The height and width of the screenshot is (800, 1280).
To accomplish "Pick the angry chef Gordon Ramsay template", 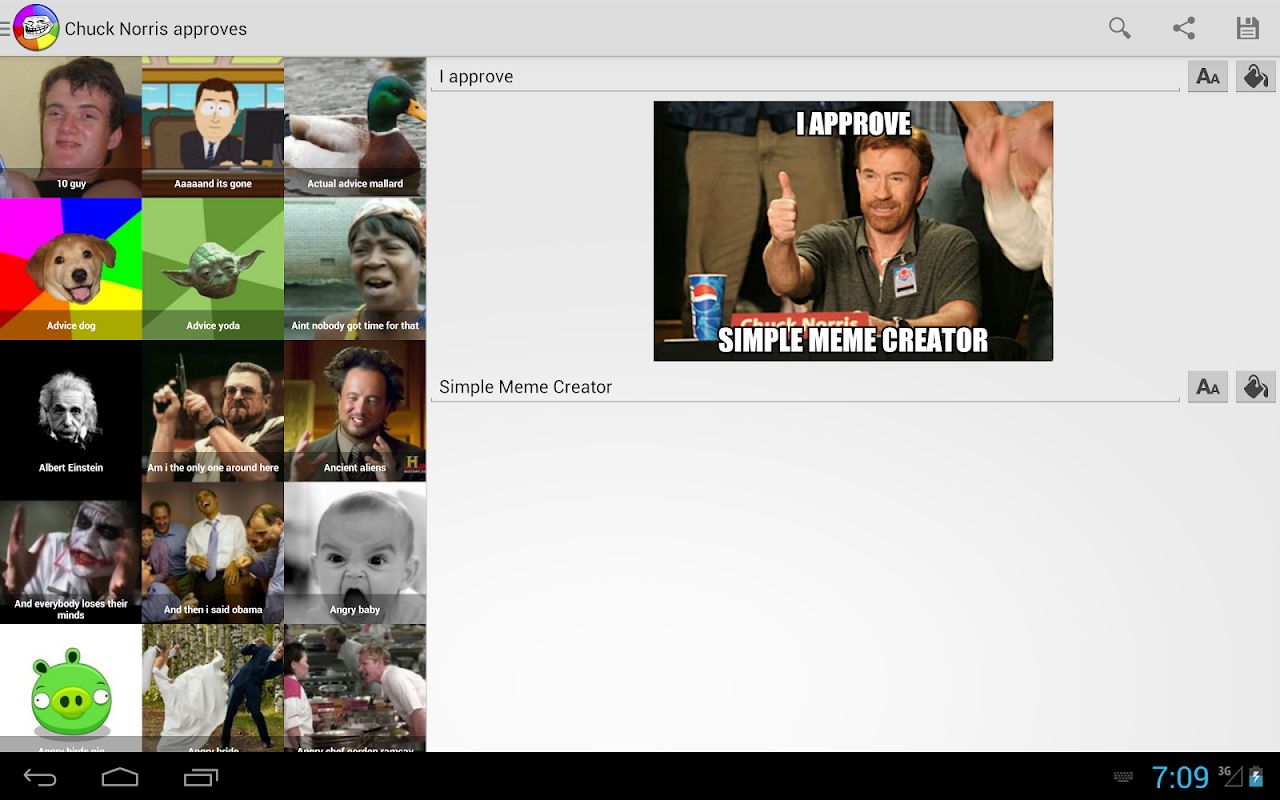I will 355,688.
